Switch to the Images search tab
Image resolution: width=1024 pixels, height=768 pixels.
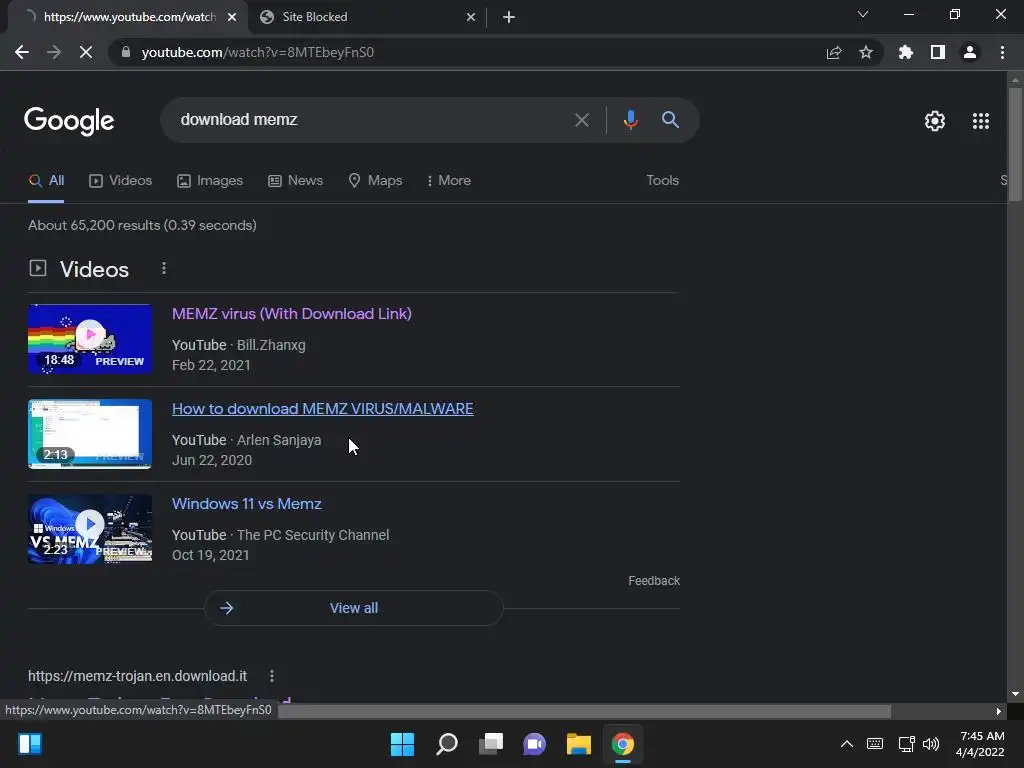click(x=210, y=181)
